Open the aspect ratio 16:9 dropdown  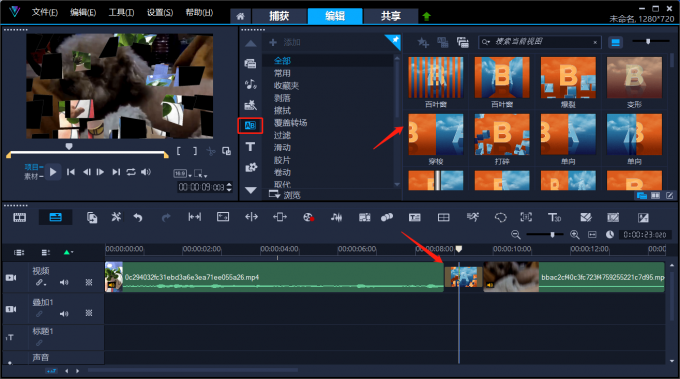click(182, 174)
